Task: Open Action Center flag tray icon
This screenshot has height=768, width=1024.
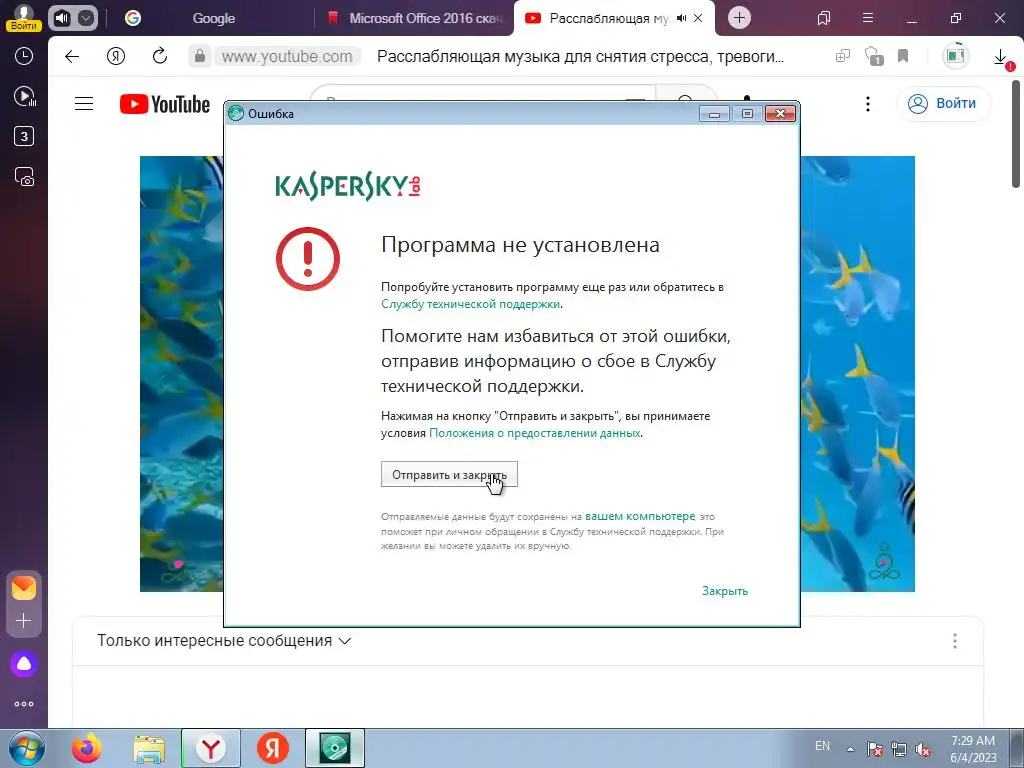Action: pos(875,749)
